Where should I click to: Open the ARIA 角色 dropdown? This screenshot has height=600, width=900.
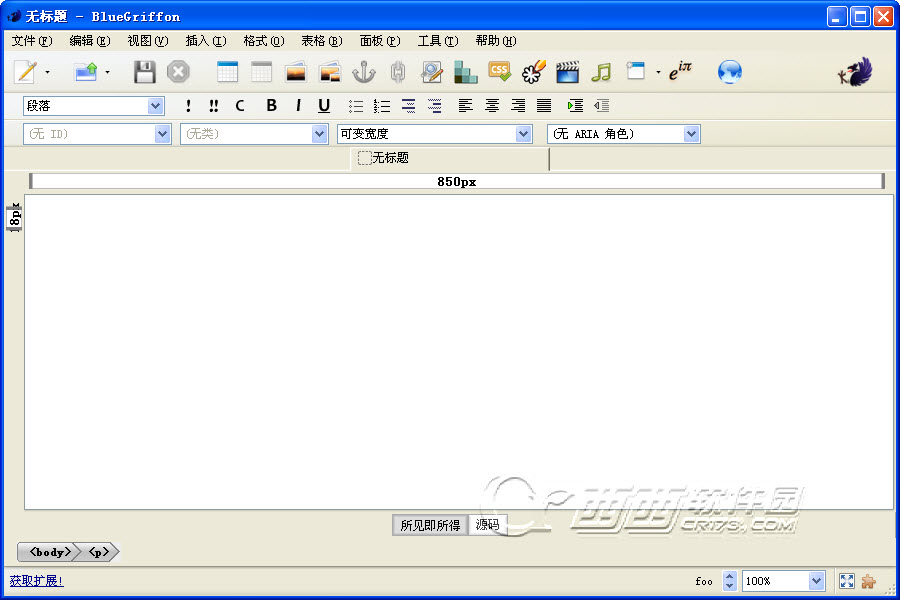tap(691, 134)
